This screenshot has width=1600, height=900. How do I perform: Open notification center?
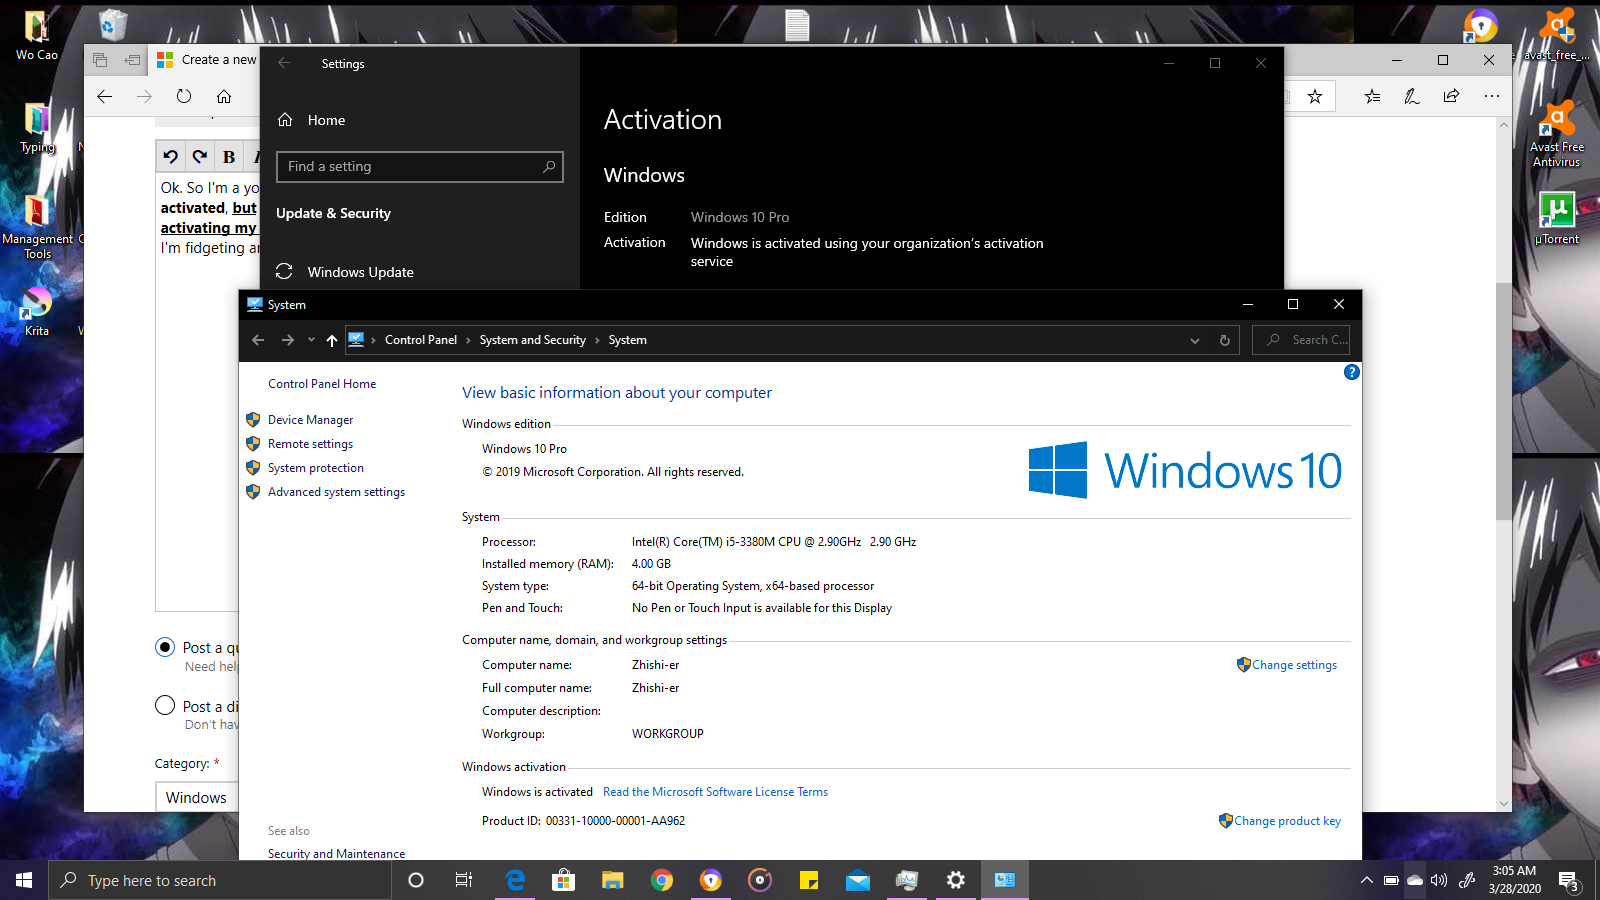click(1568, 881)
